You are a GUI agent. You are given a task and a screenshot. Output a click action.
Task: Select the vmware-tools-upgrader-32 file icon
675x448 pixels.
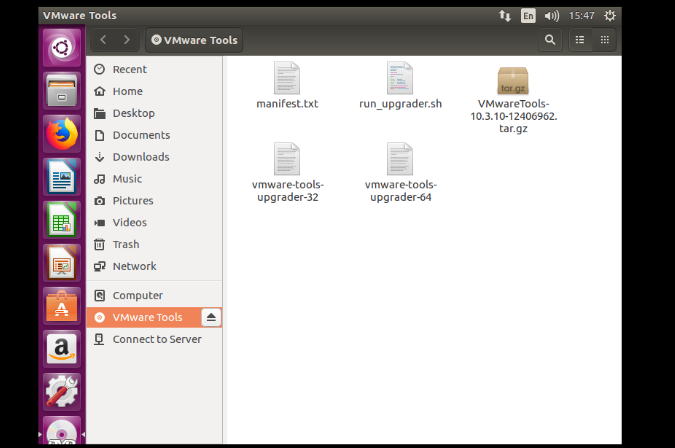pos(287,159)
